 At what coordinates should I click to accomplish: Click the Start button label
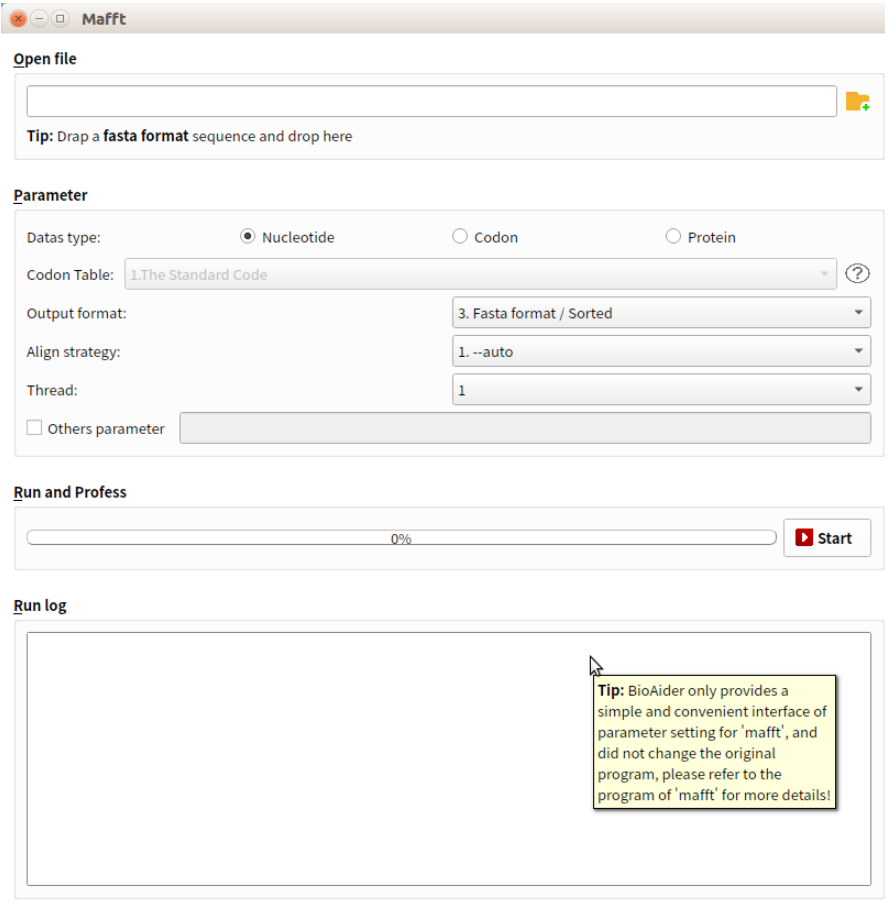tap(834, 538)
